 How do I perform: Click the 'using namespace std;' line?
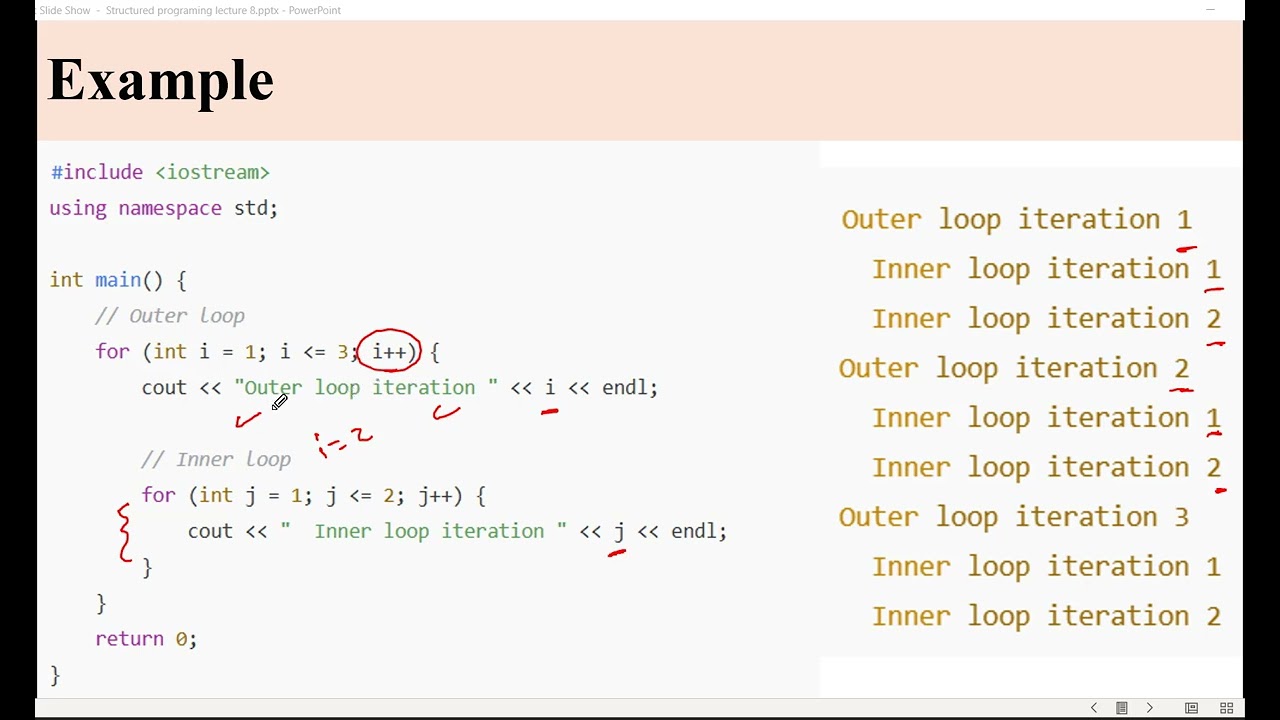164,208
